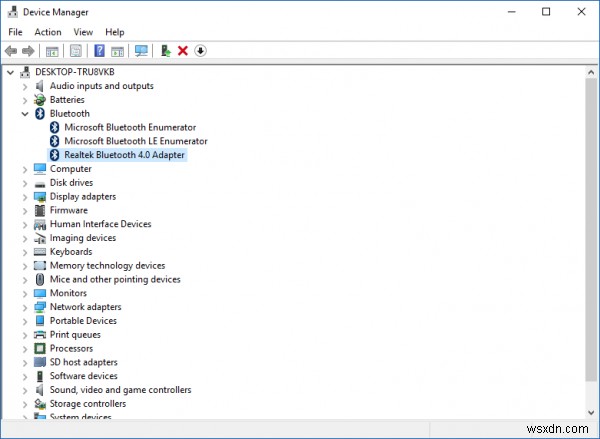Select the Imaging devices label
Viewport: 600px width, 439px height.
click(x=83, y=238)
